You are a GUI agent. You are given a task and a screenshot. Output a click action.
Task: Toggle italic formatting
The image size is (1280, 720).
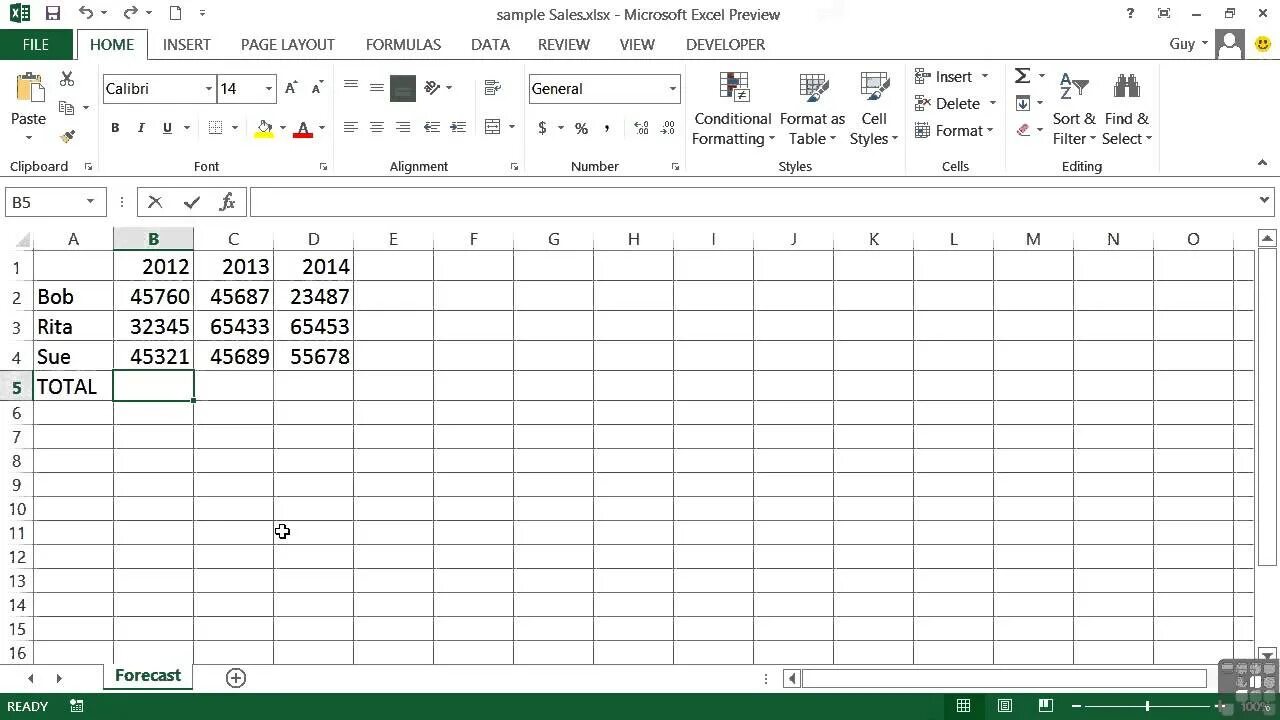pyautogui.click(x=140, y=128)
